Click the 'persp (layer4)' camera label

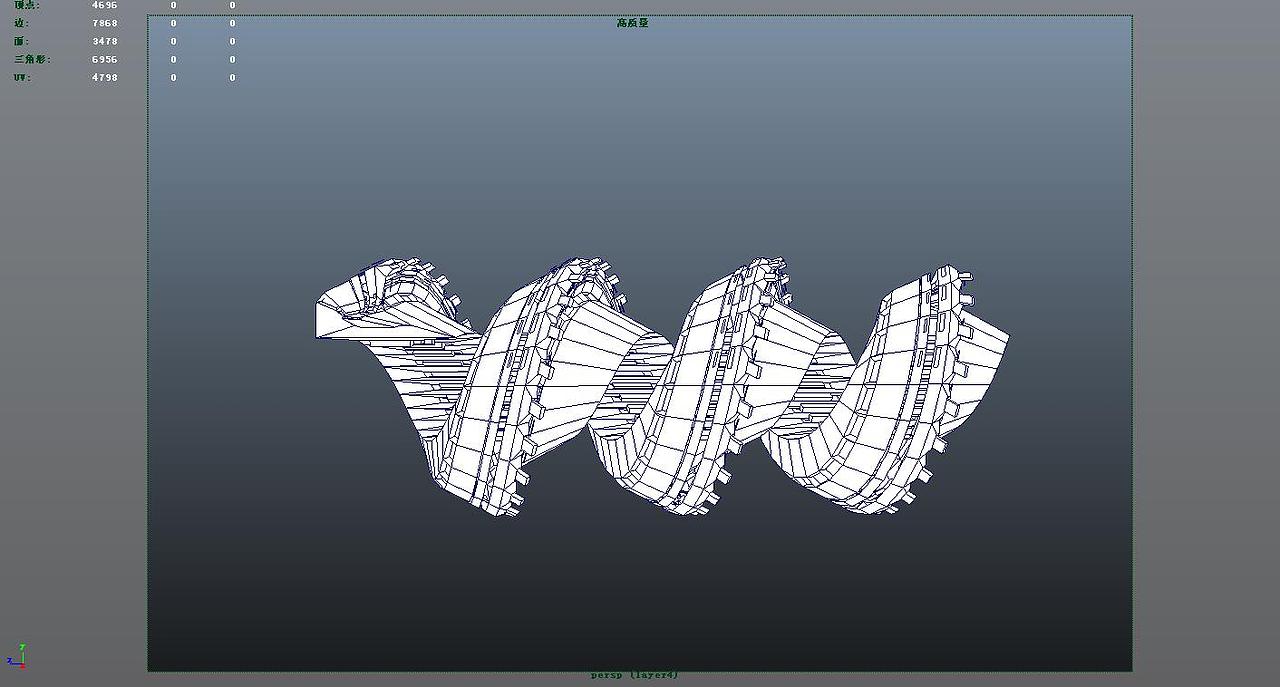tap(634, 675)
